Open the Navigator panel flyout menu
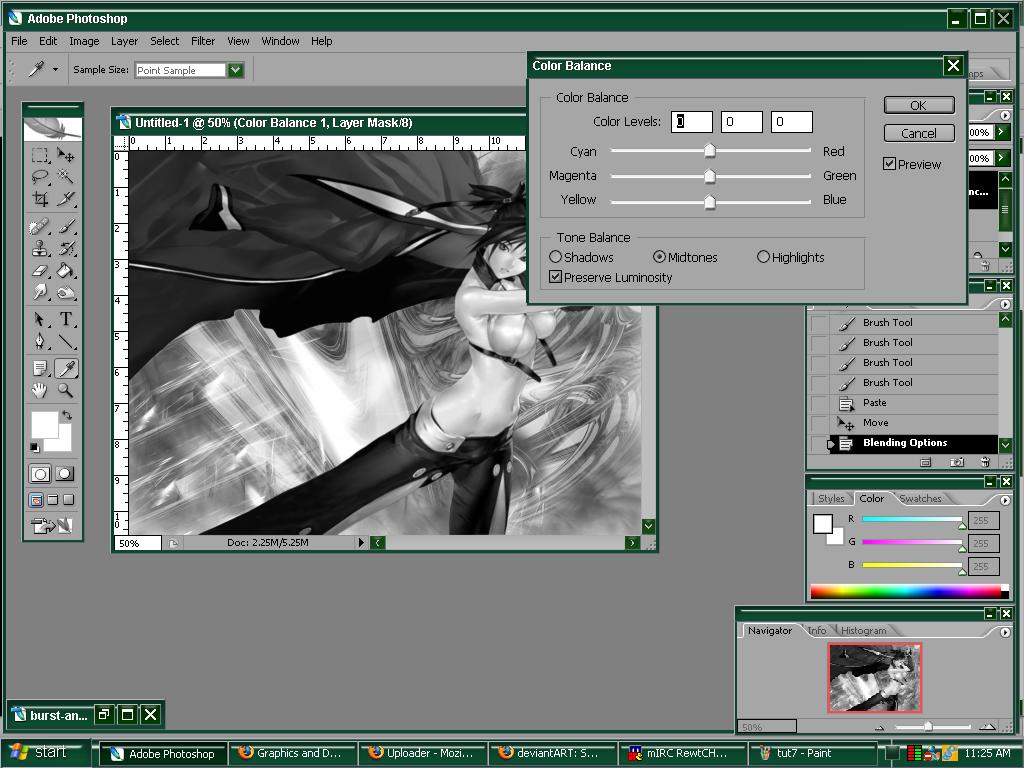Viewport: 1024px width, 768px height. (x=1005, y=632)
